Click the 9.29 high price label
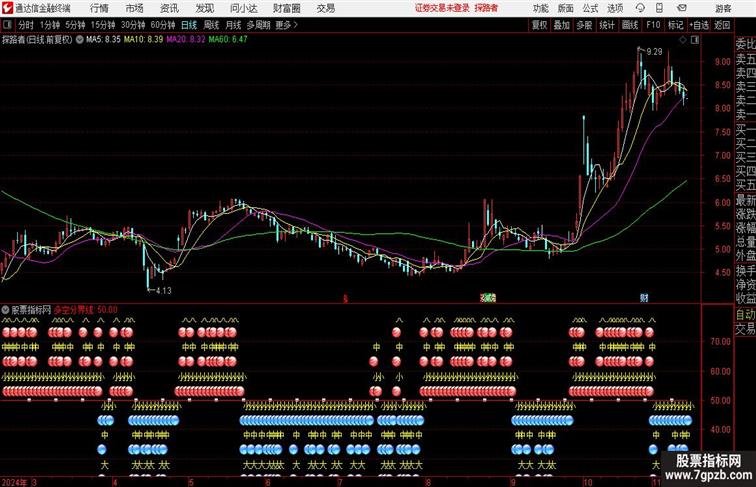Image resolution: width=756 pixels, height=487 pixels. [x=654, y=52]
